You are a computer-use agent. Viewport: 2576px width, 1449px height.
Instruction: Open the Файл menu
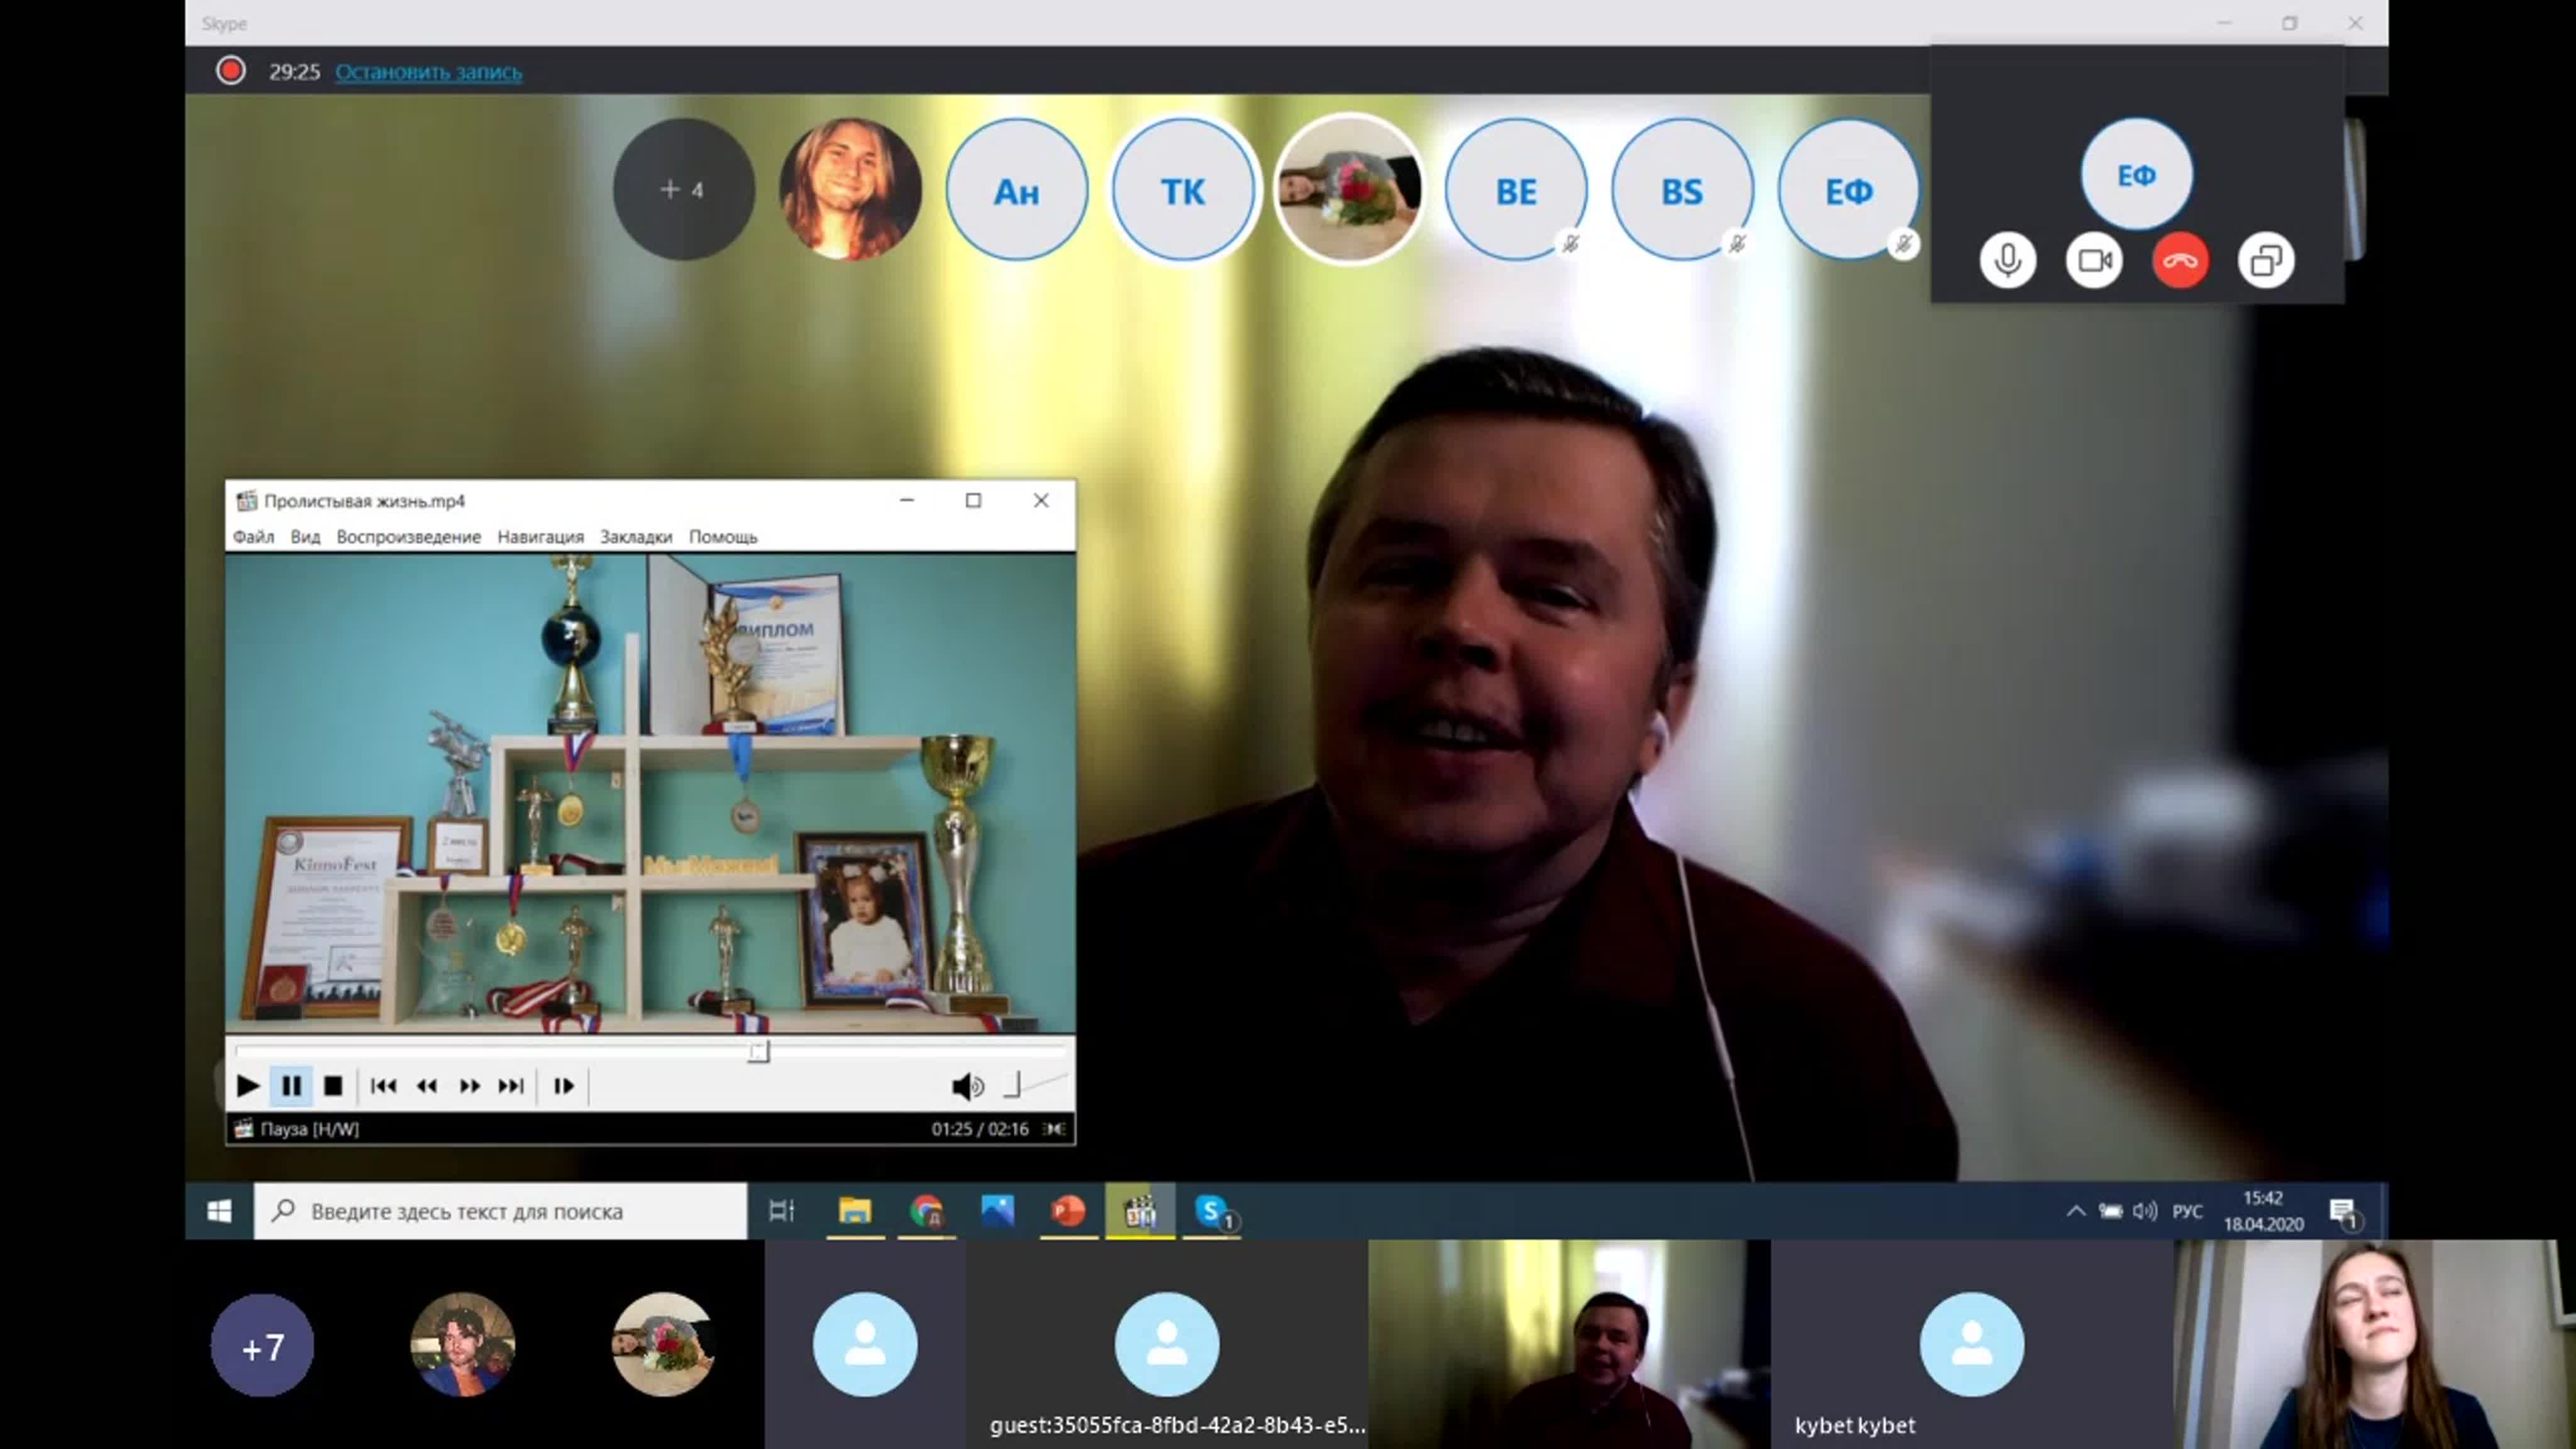point(253,537)
